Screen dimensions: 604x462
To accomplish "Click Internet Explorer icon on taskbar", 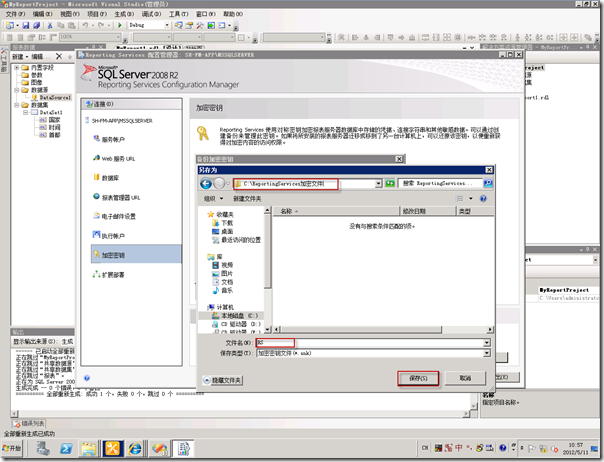I will pyautogui.click(x=135, y=449).
